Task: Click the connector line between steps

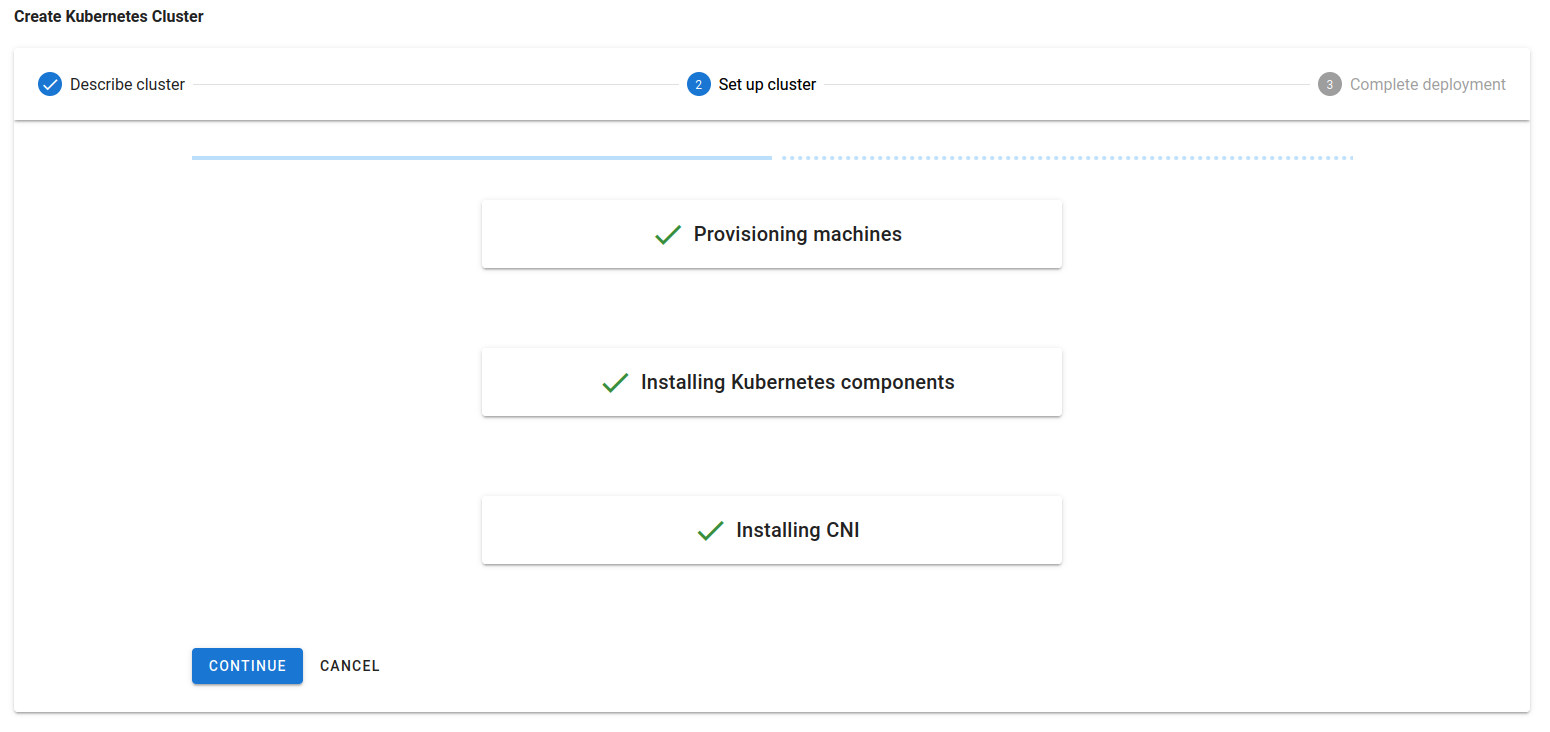Action: pyautogui.click(x=440, y=84)
